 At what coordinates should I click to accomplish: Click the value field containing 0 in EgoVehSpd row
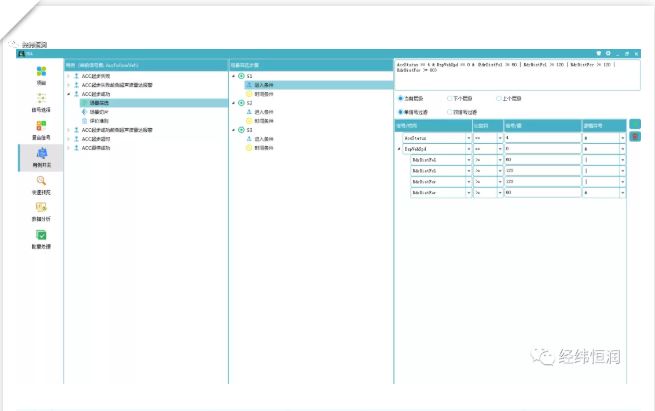(x=543, y=149)
